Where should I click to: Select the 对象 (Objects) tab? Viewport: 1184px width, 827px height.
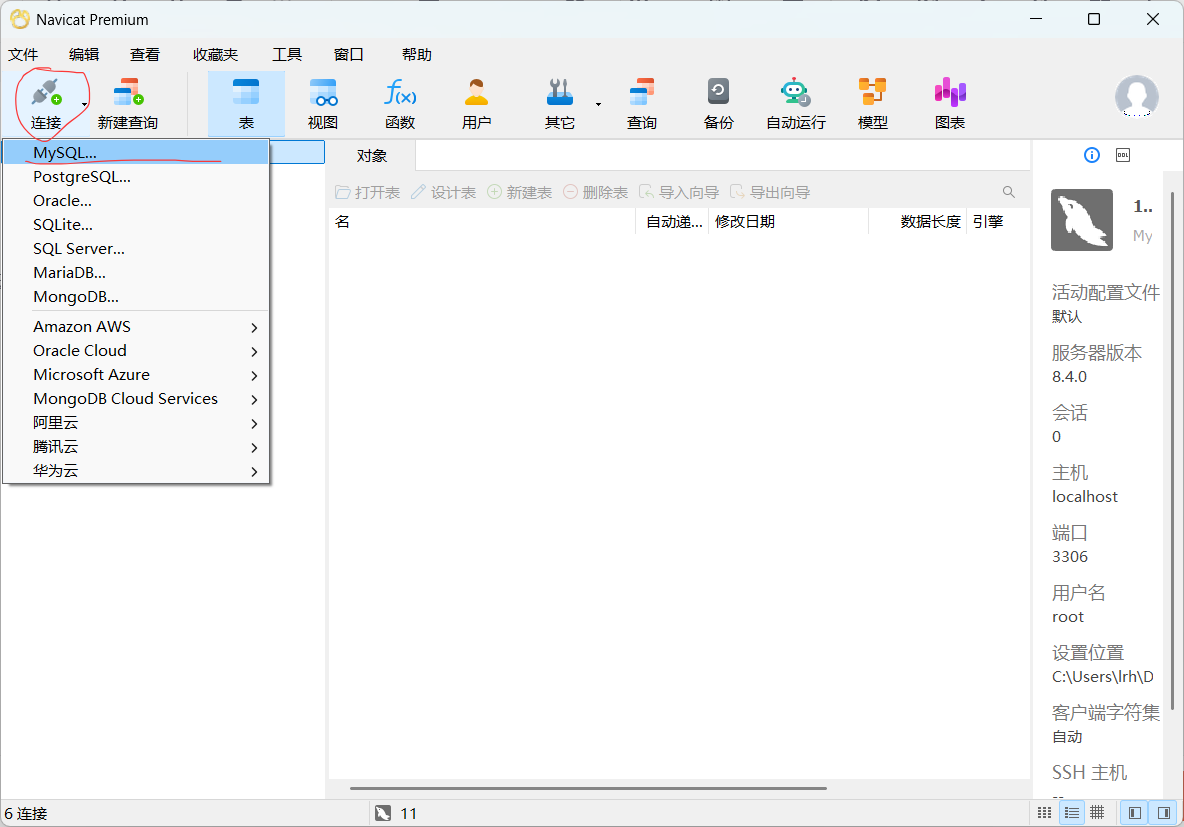point(372,156)
